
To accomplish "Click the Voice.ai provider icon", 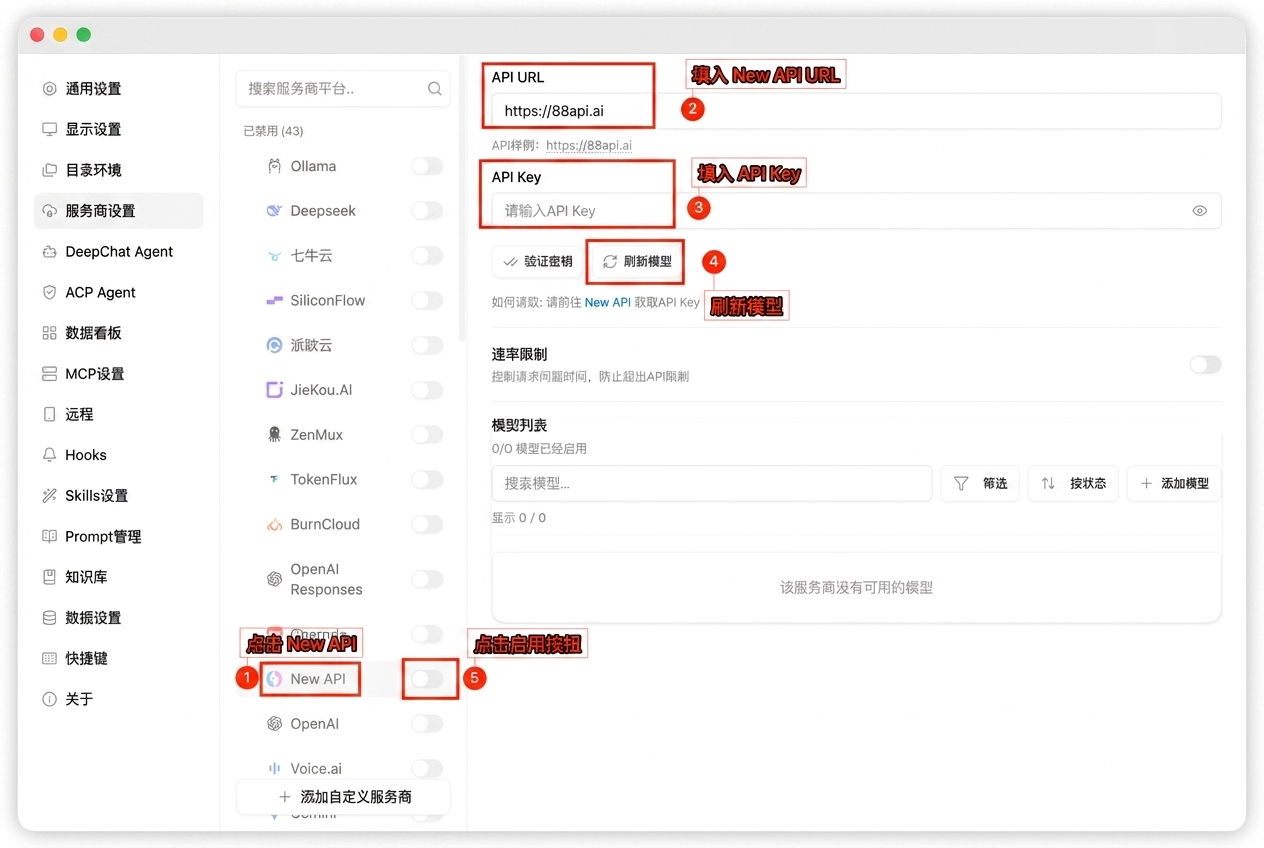I will 274,768.
